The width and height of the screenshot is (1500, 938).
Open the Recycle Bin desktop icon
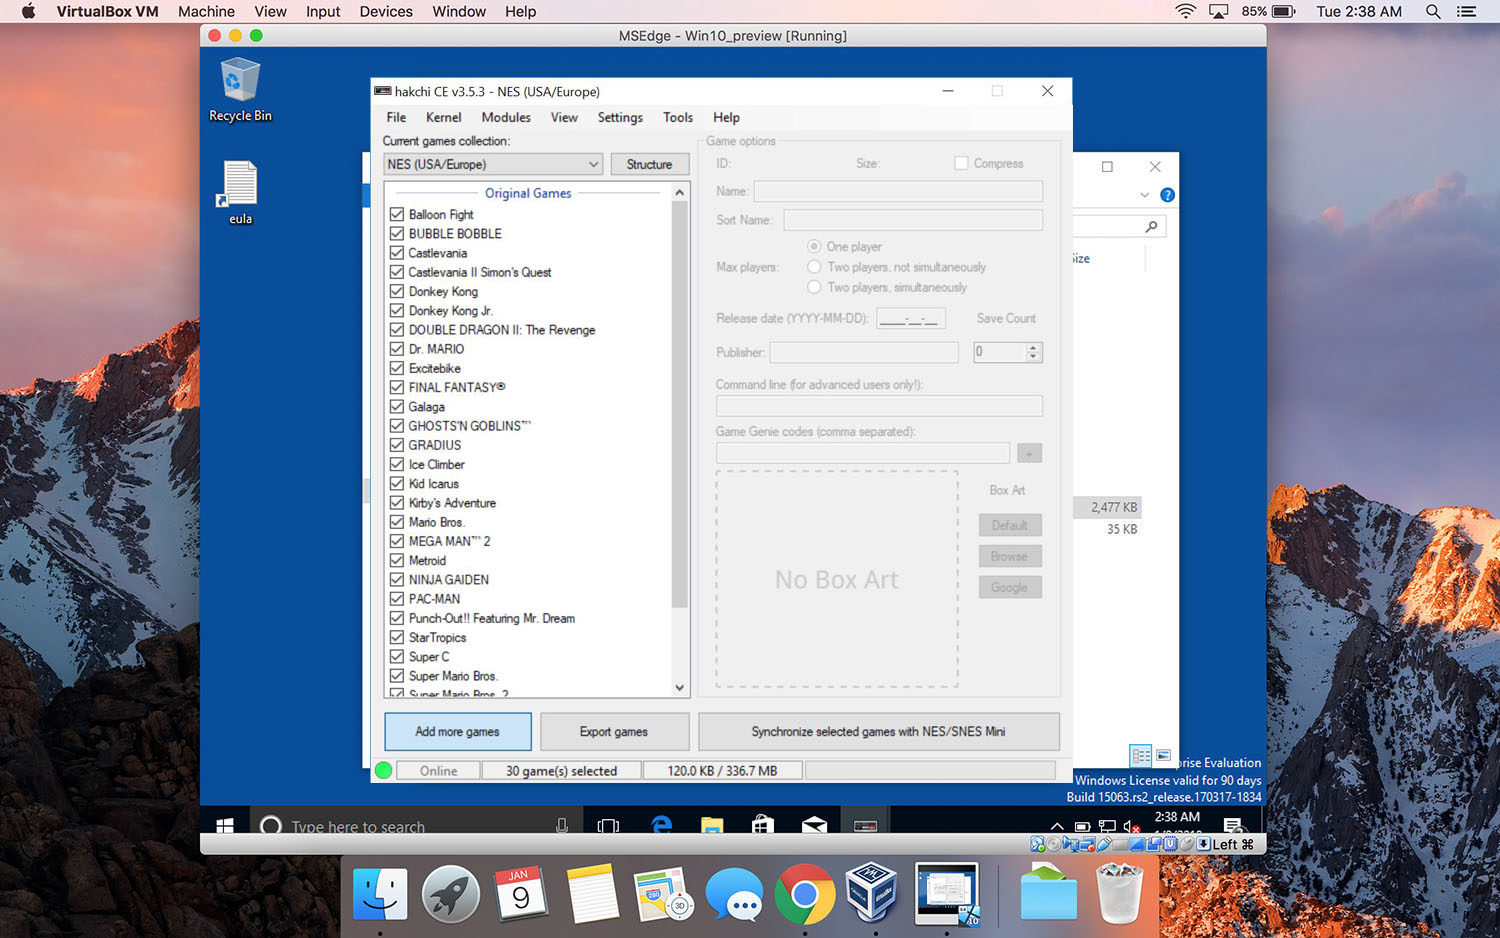tap(240, 90)
